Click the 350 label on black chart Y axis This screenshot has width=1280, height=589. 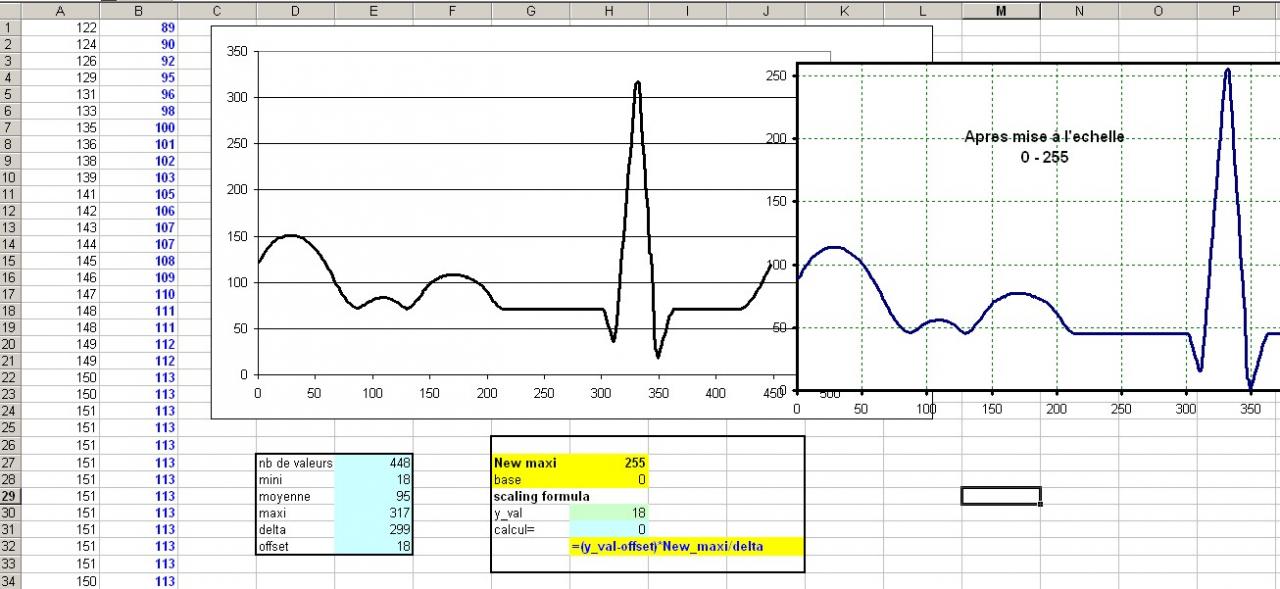coord(238,51)
